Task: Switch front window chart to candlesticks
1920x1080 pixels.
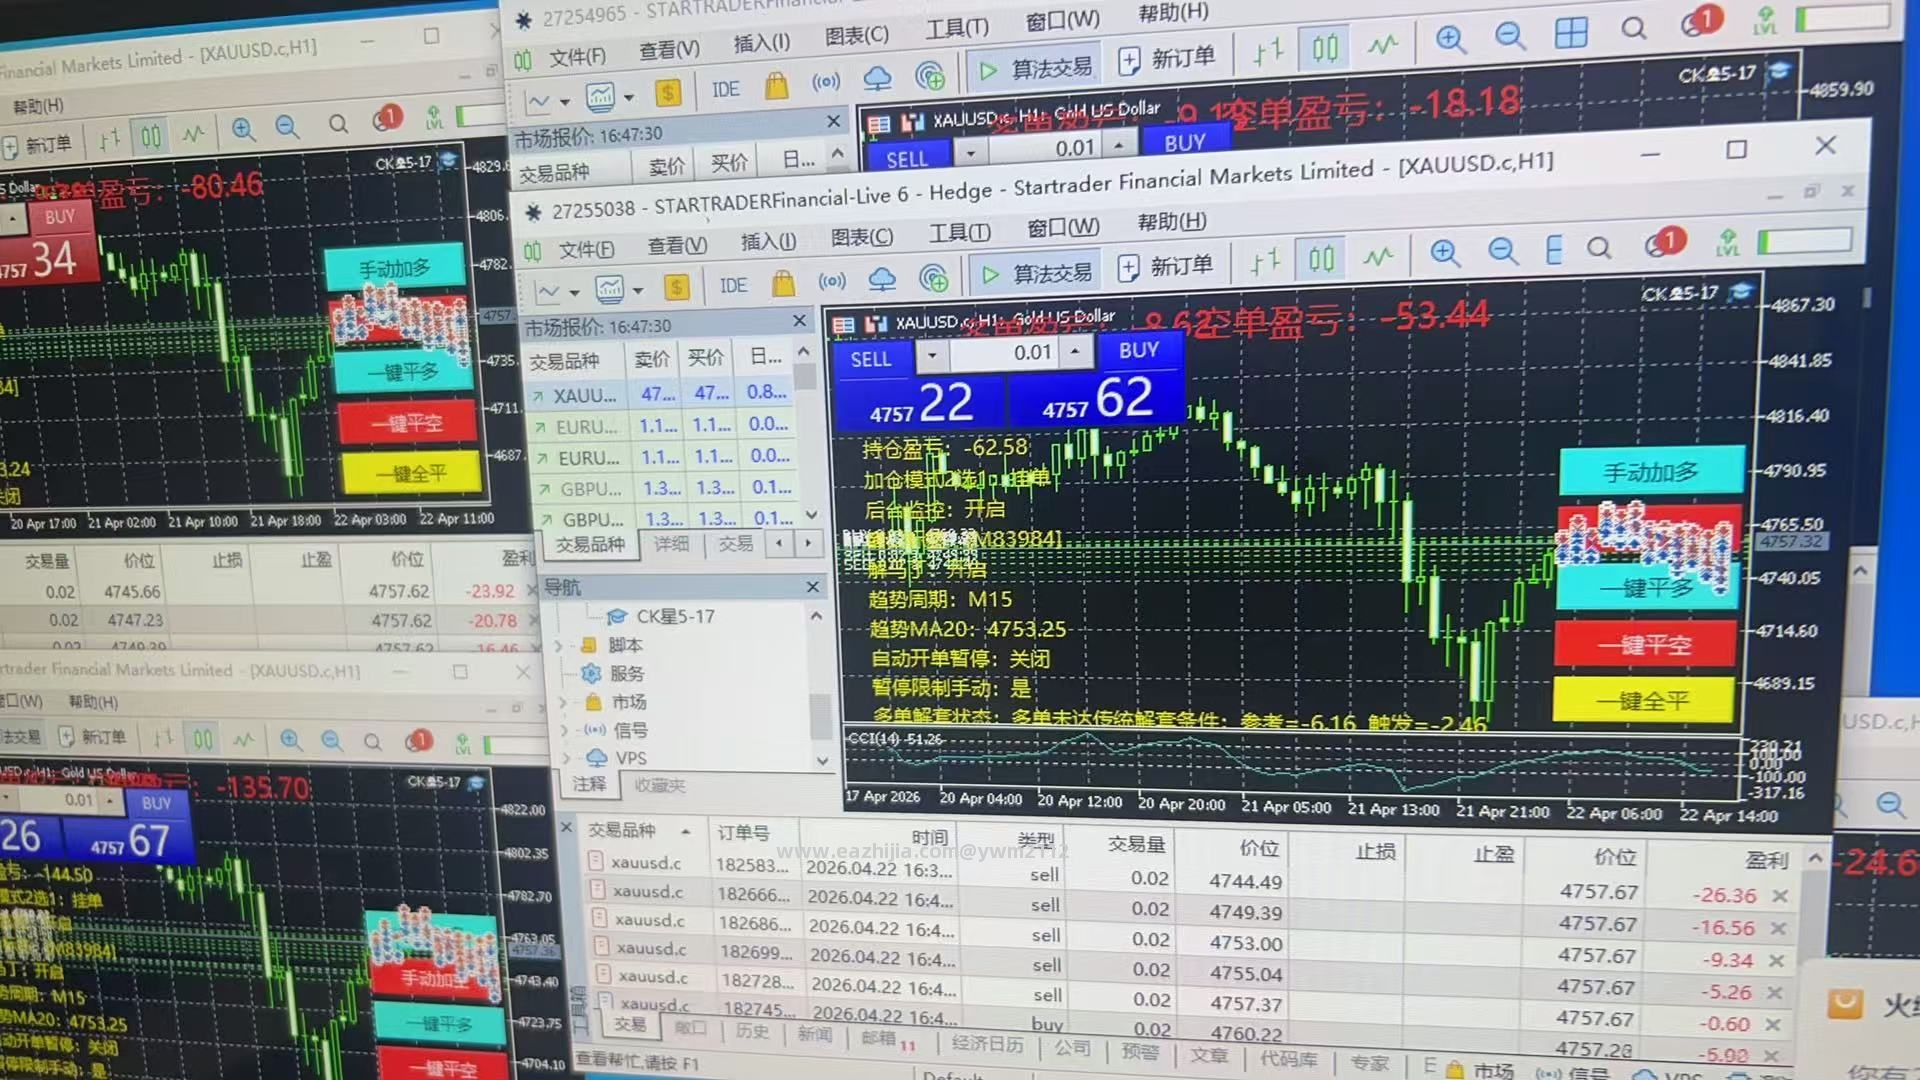Action: point(1321,260)
